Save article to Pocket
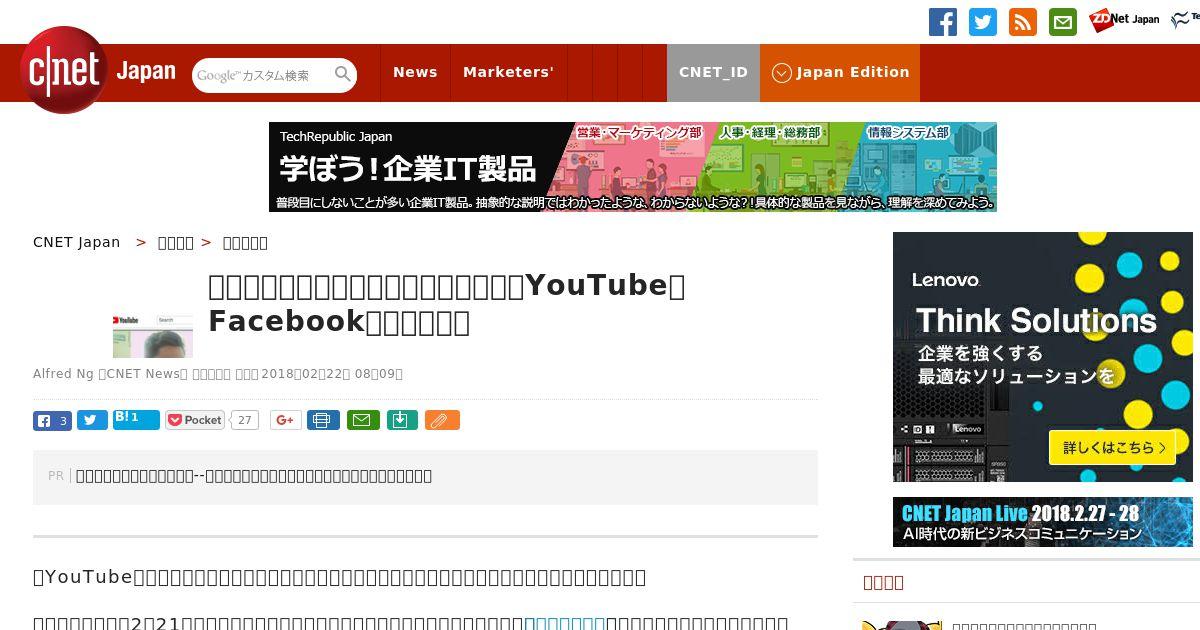This screenshot has width=1200, height=630. pos(195,420)
